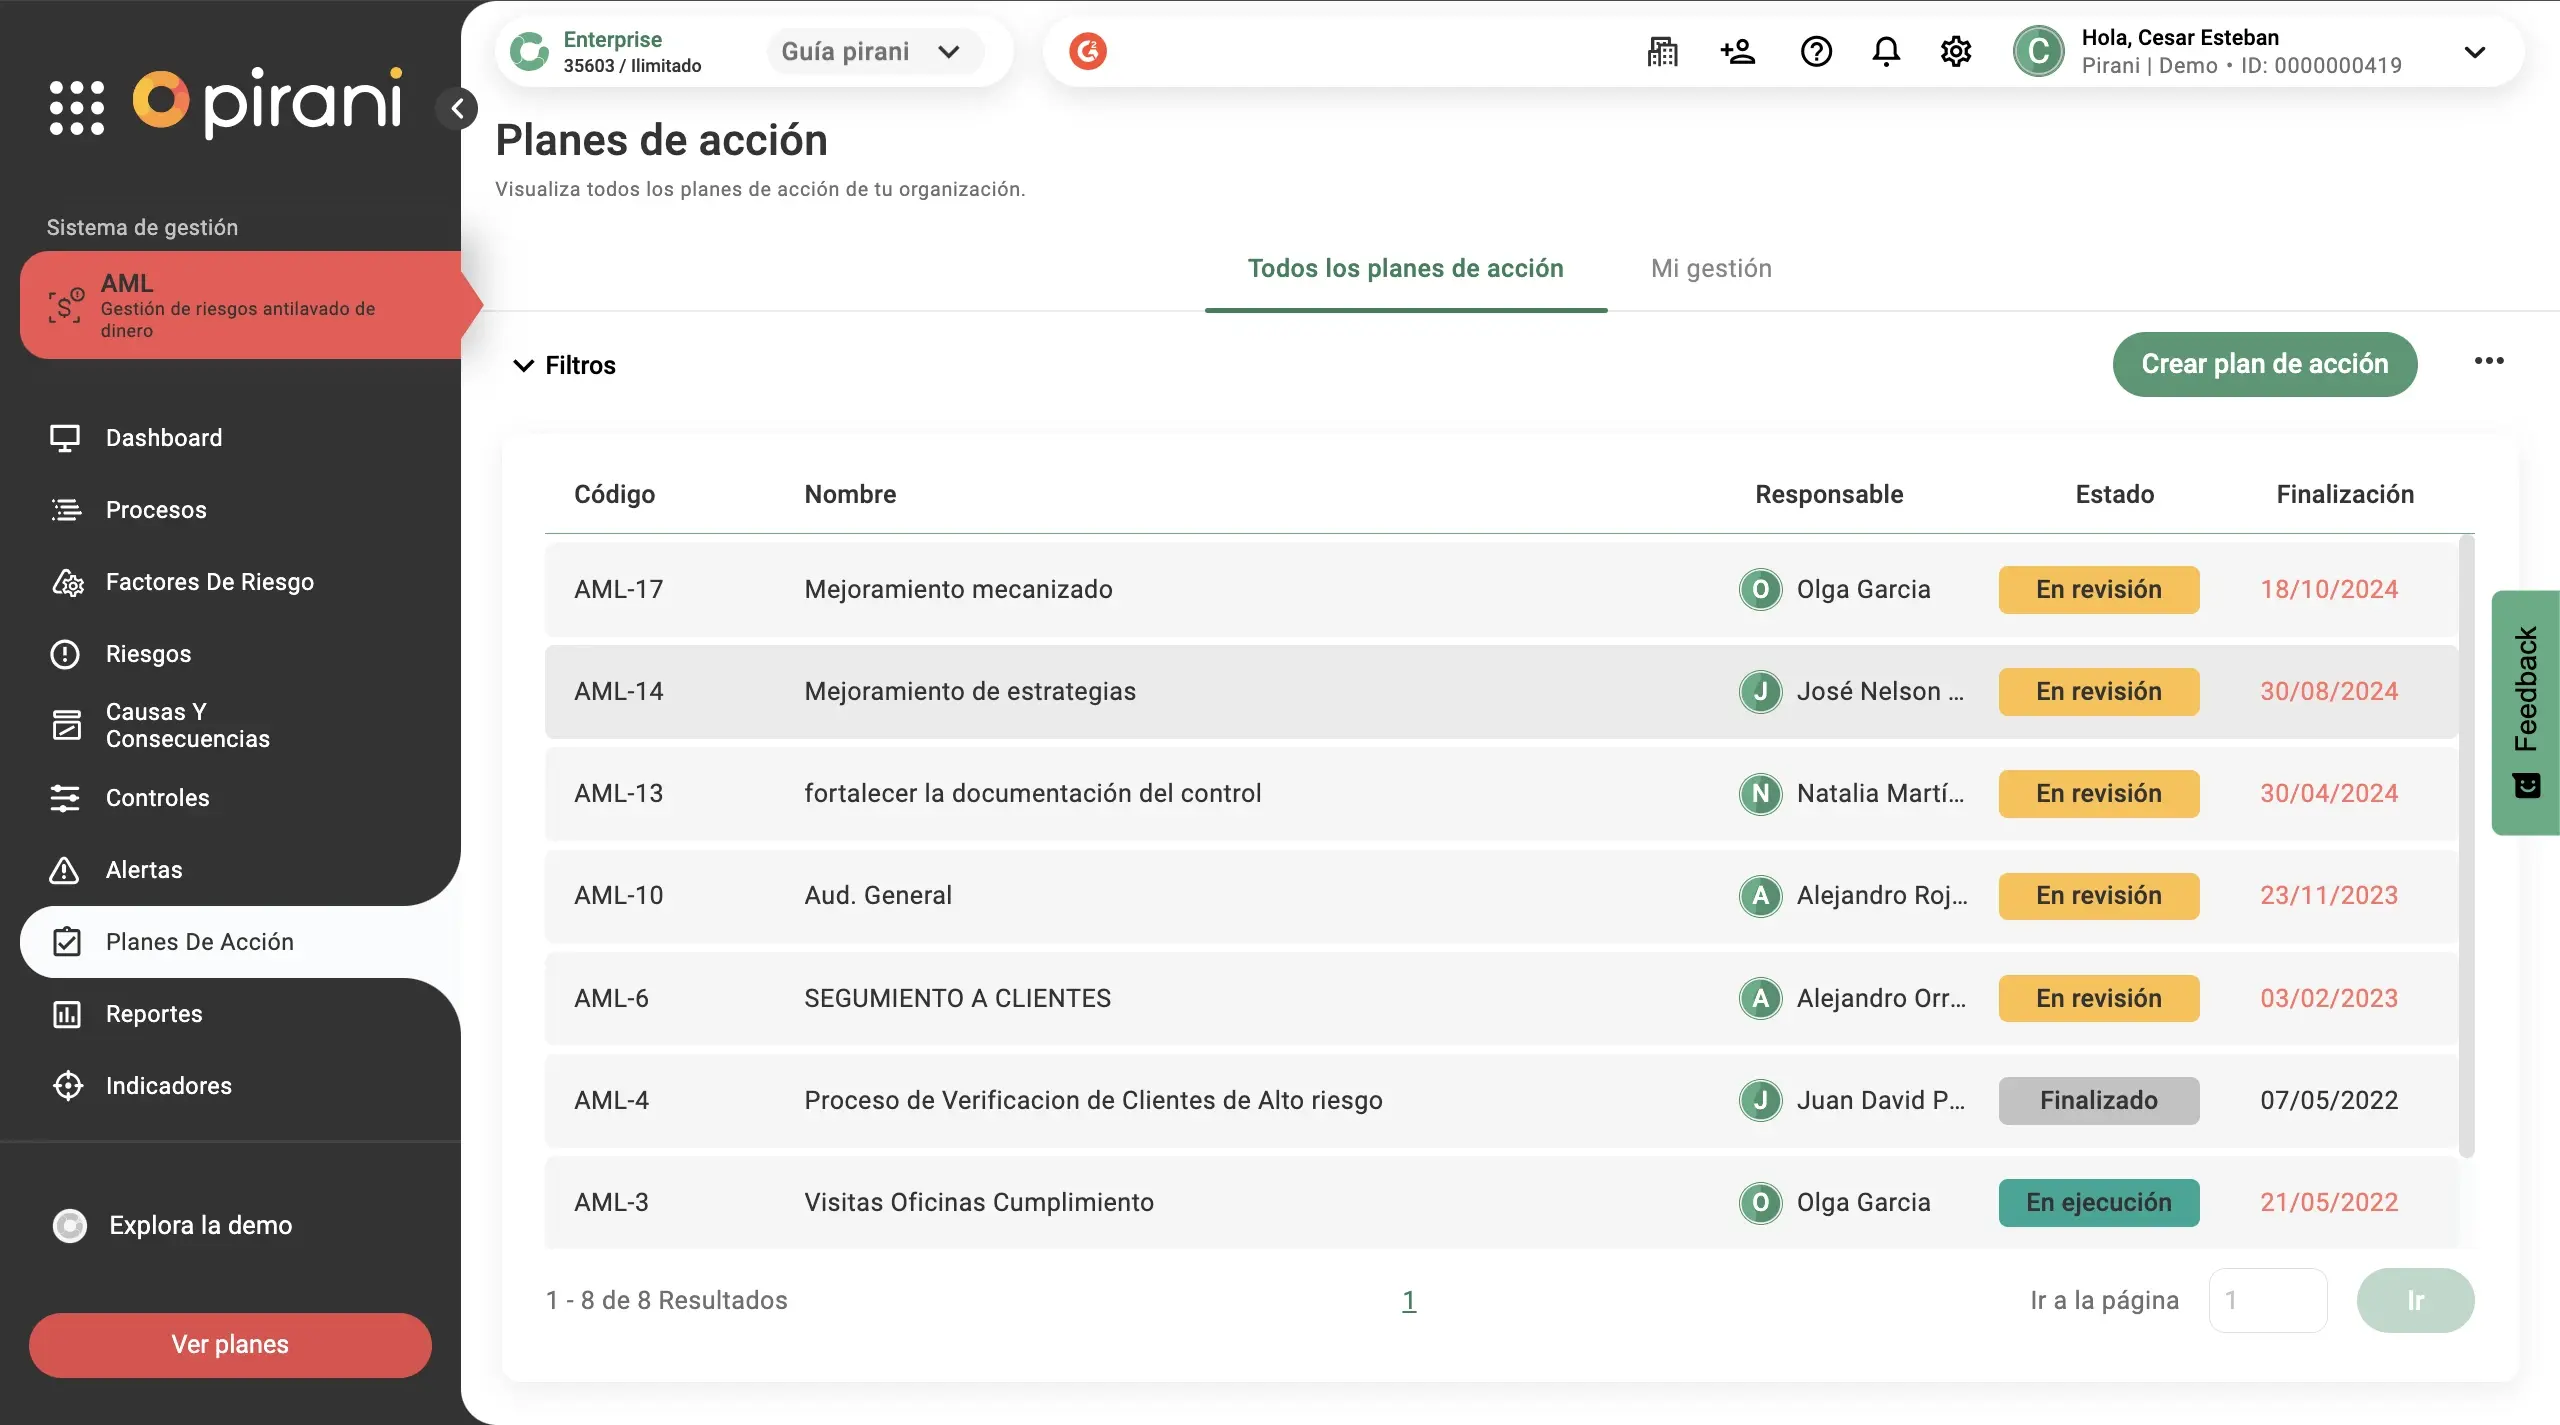Open the organization building icon

[x=1662, y=51]
